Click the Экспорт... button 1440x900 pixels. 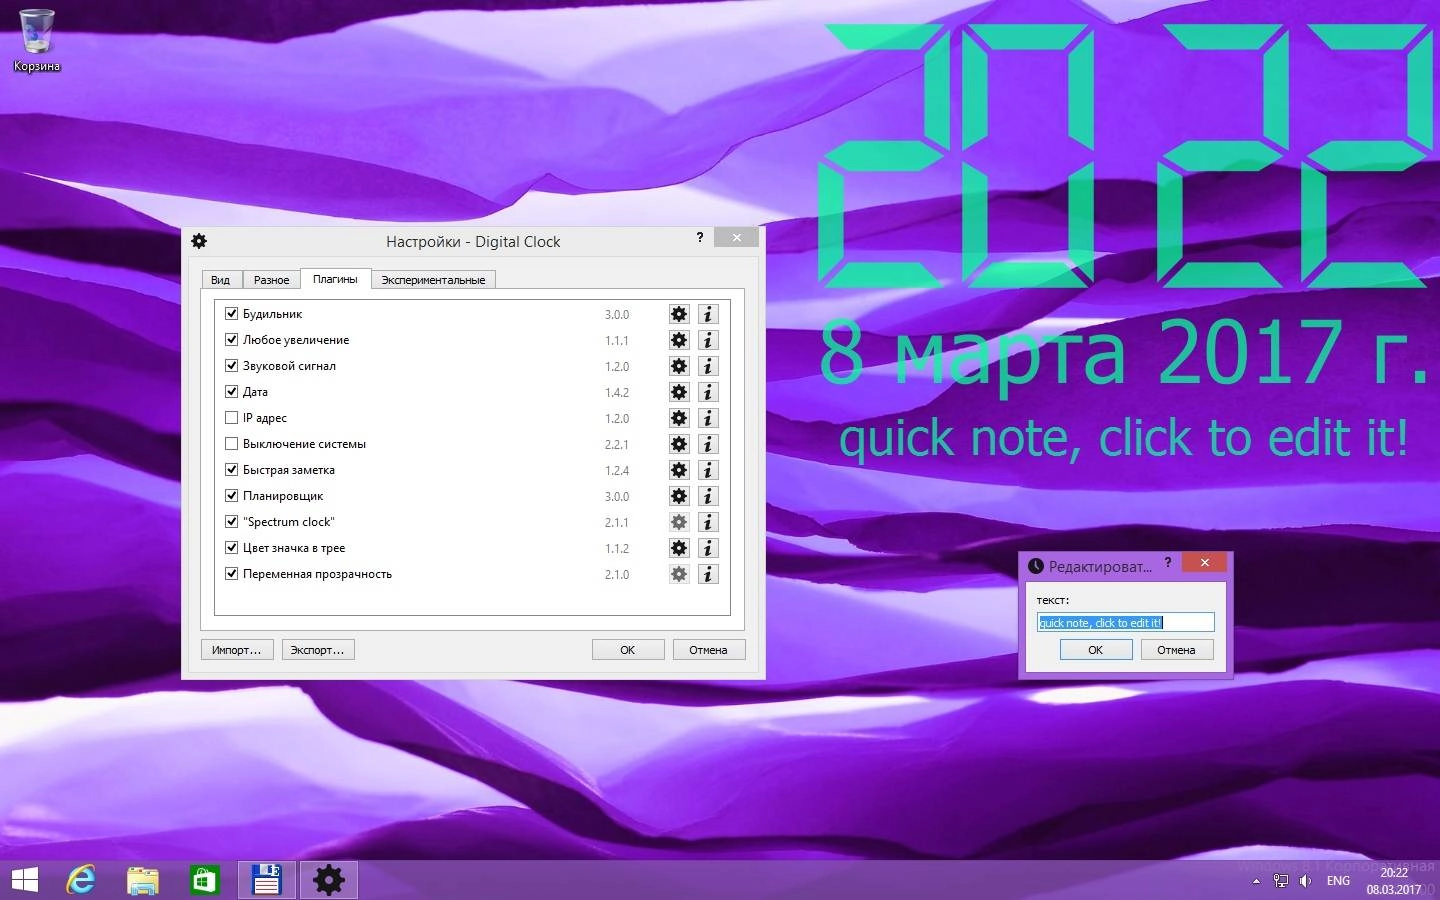point(318,650)
